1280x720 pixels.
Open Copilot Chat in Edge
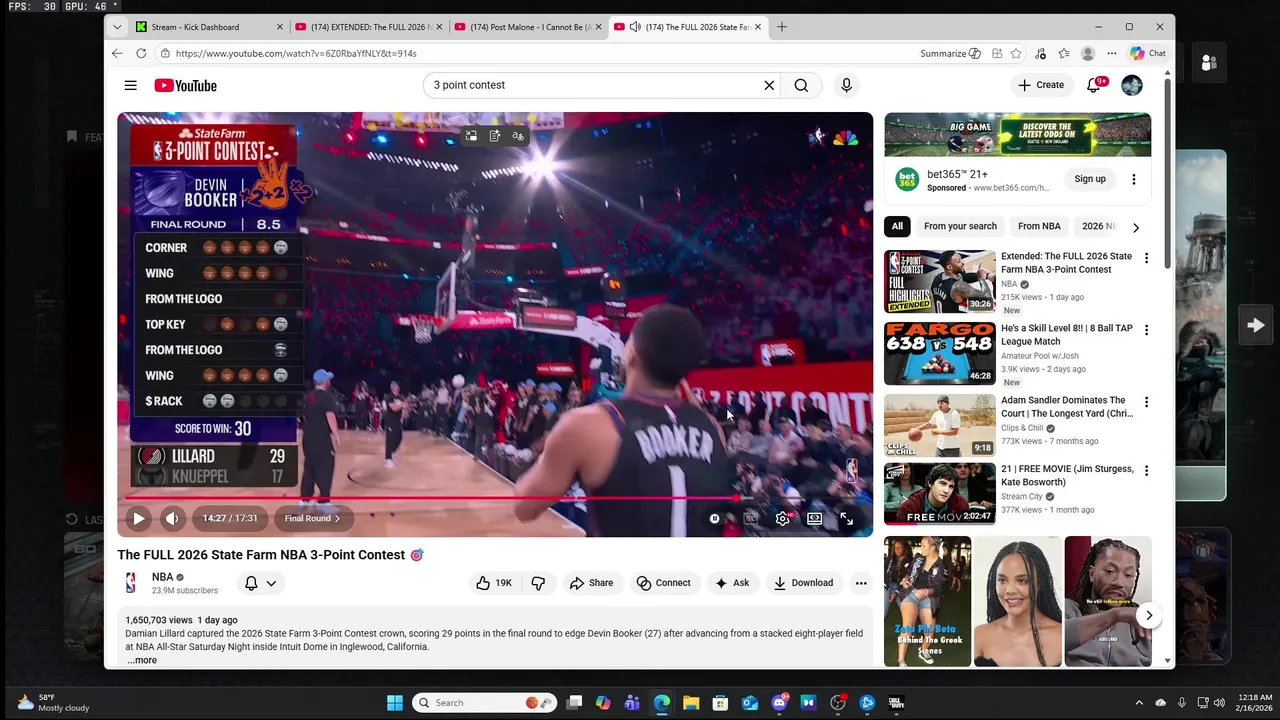(1148, 53)
